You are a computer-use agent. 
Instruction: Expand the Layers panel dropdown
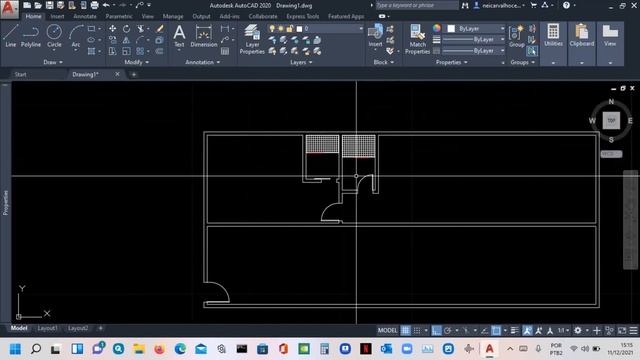tap(301, 62)
